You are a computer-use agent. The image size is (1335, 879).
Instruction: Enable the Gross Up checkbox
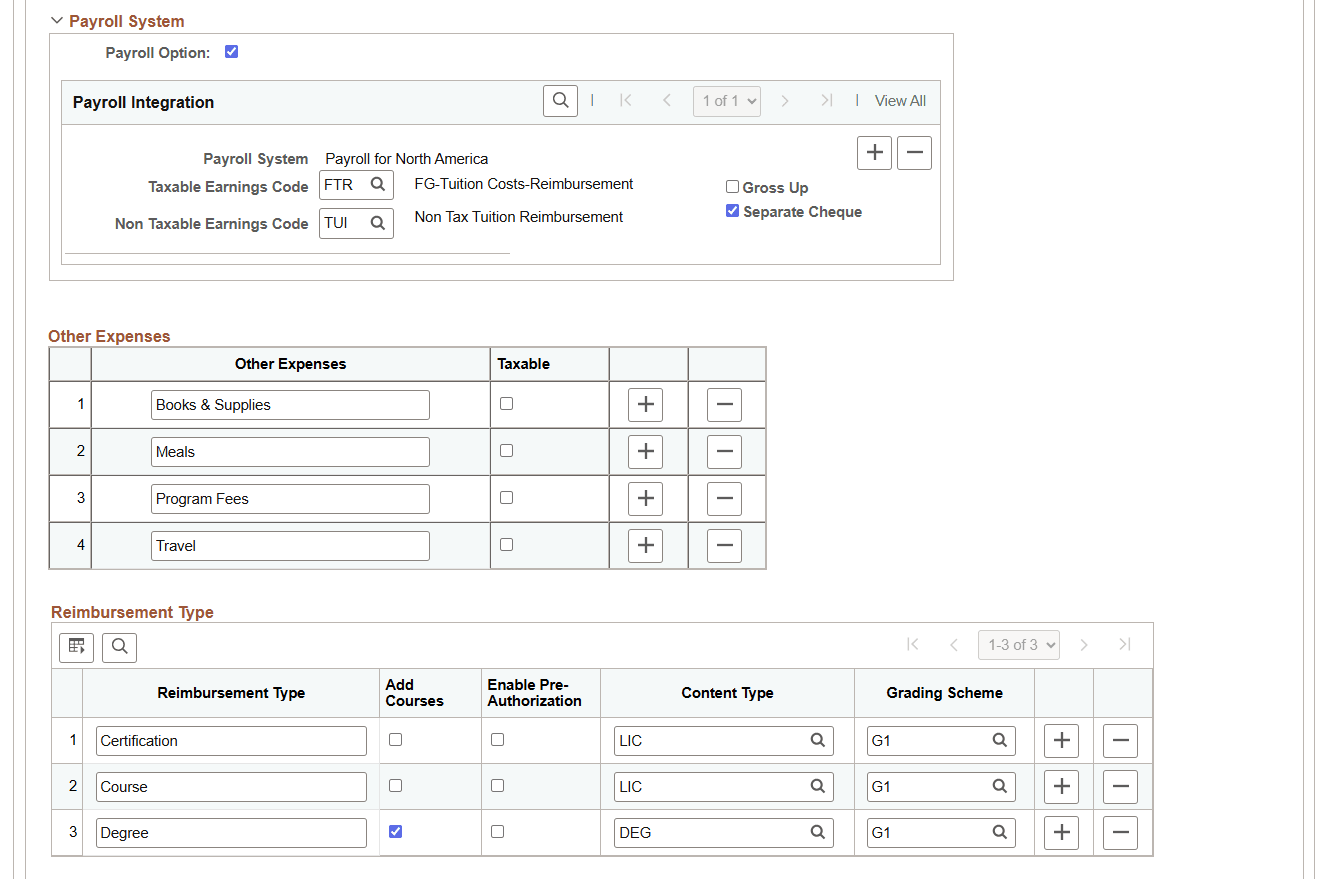pos(732,187)
